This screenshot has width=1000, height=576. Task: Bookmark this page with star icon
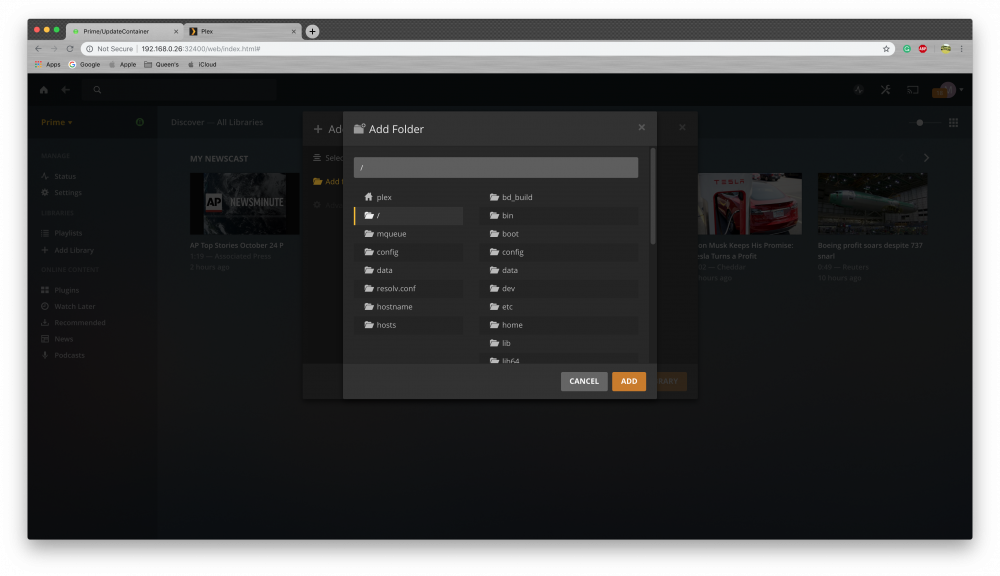[x=886, y=48]
